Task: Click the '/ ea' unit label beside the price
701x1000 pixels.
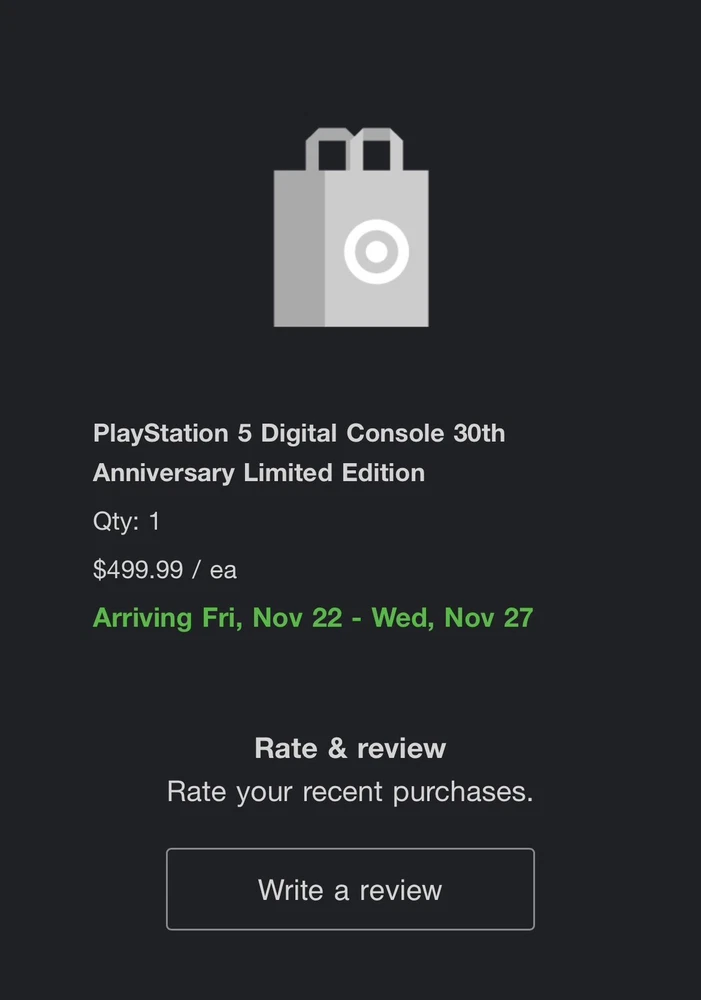Action: pyautogui.click(x=215, y=570)
